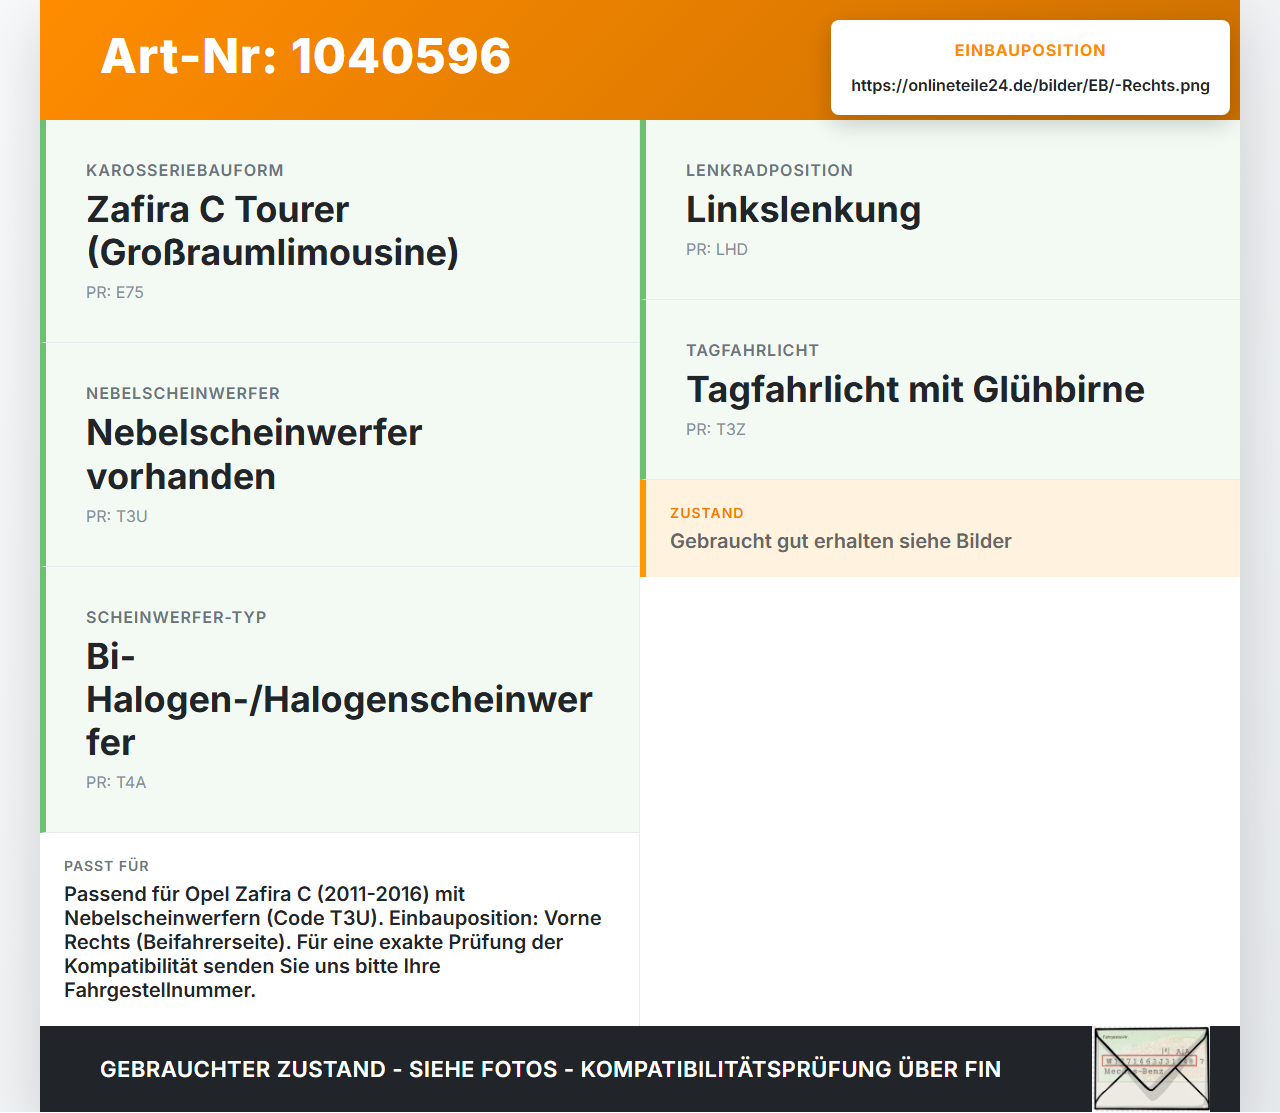Open the Einbauposition image URL

tap(1030, 86)
